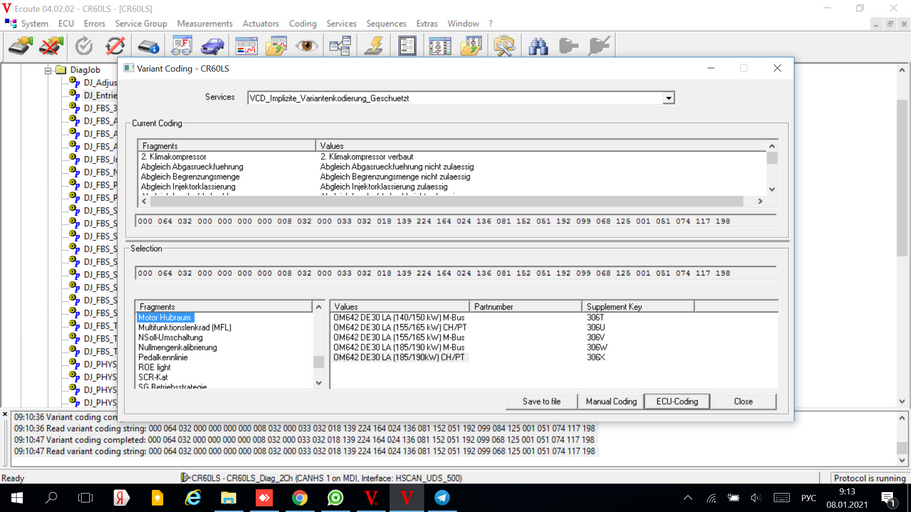Select the Nullmengenkalibrierung fragment

click(x=177, y=348)
